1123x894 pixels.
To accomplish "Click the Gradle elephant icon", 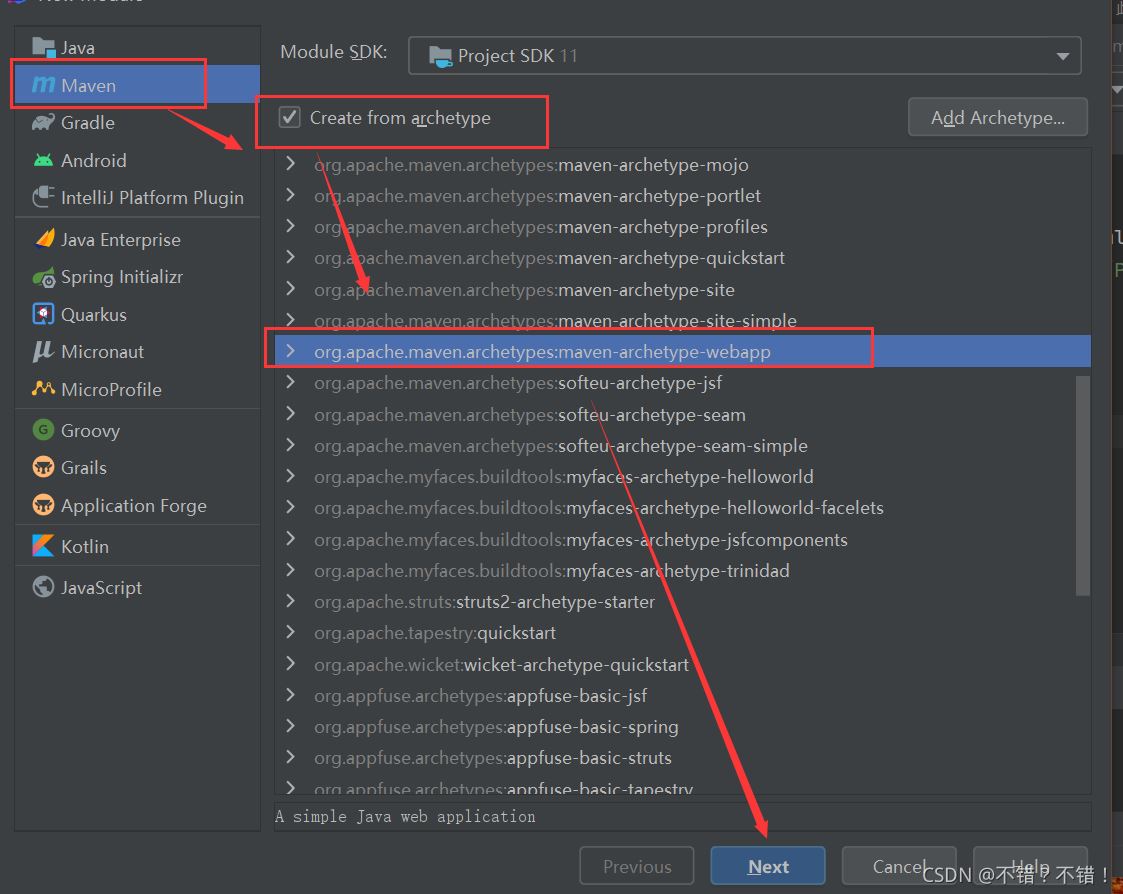I will point(44,122).
